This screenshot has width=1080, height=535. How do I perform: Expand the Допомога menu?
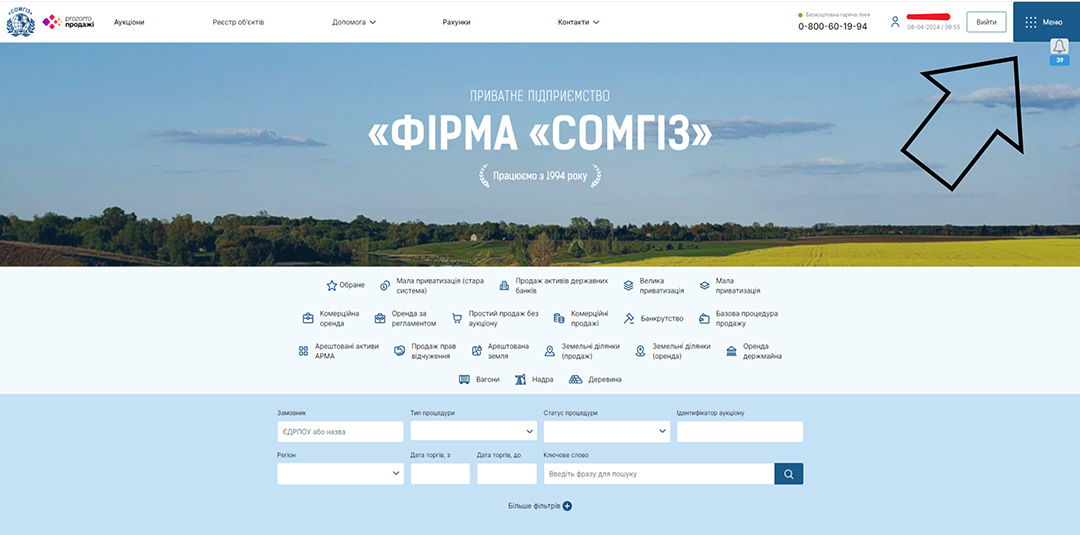click(354, 22)
